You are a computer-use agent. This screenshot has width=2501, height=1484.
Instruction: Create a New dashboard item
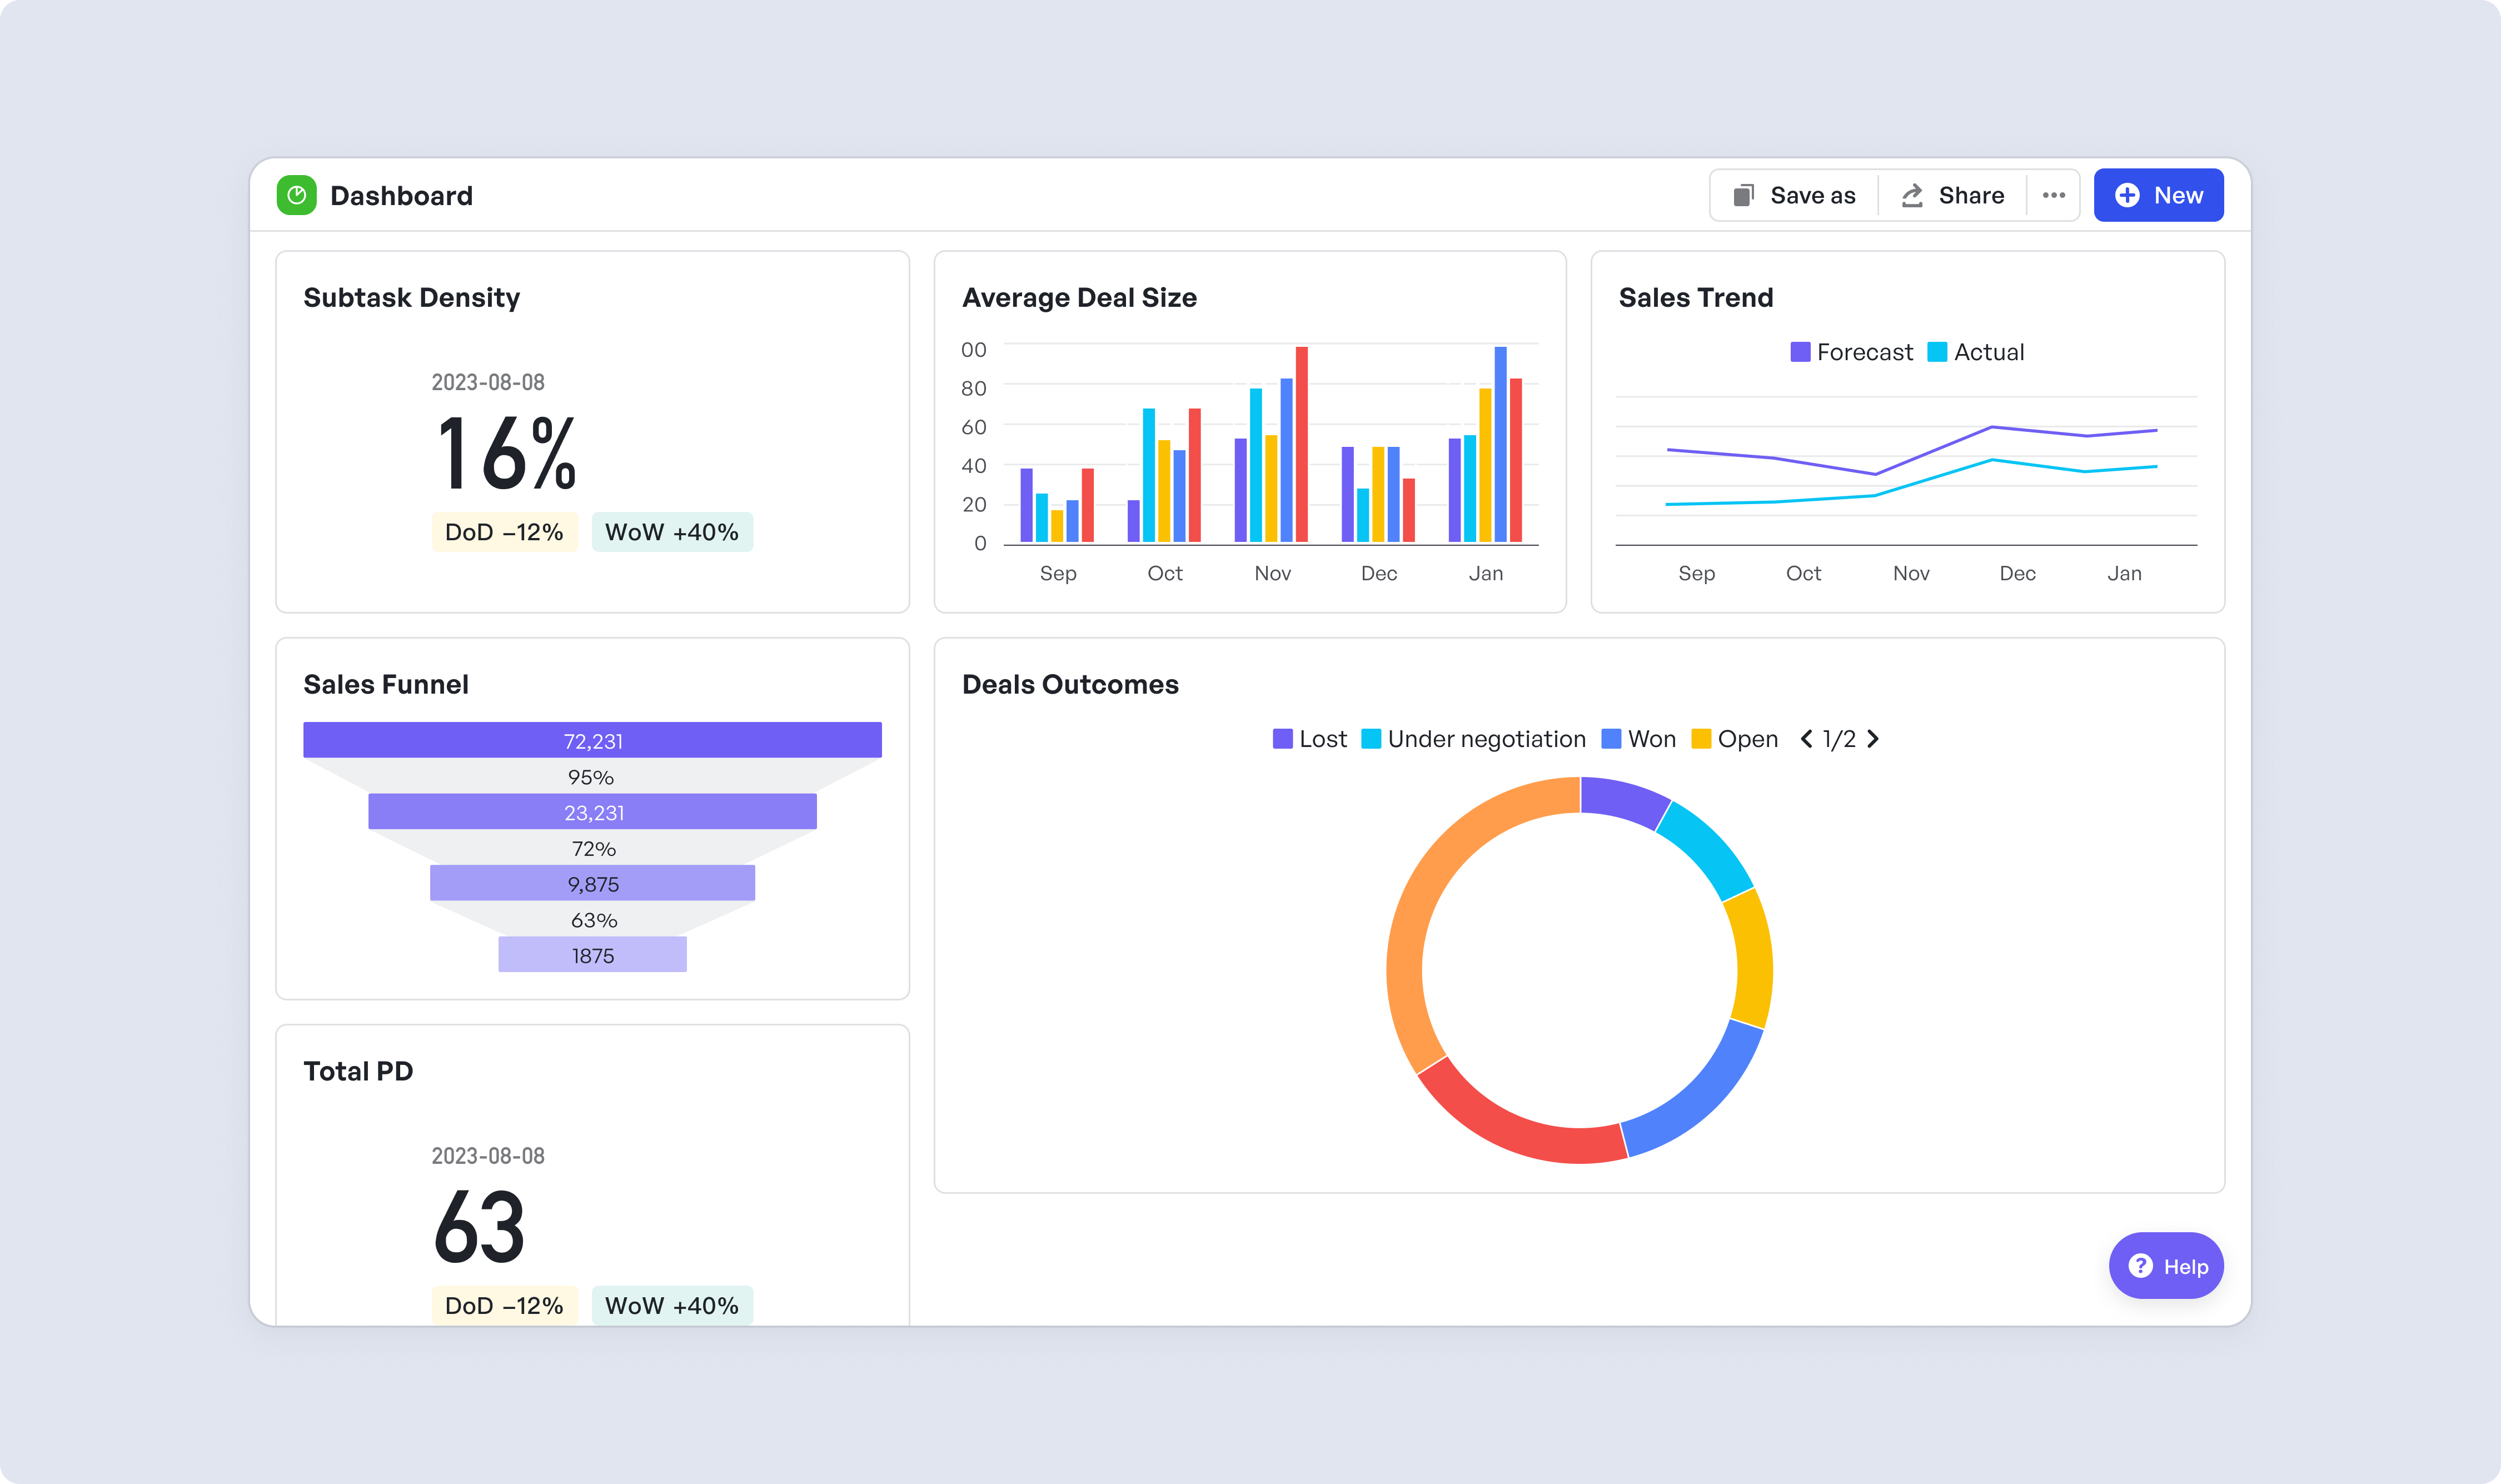pos(2158,195)
